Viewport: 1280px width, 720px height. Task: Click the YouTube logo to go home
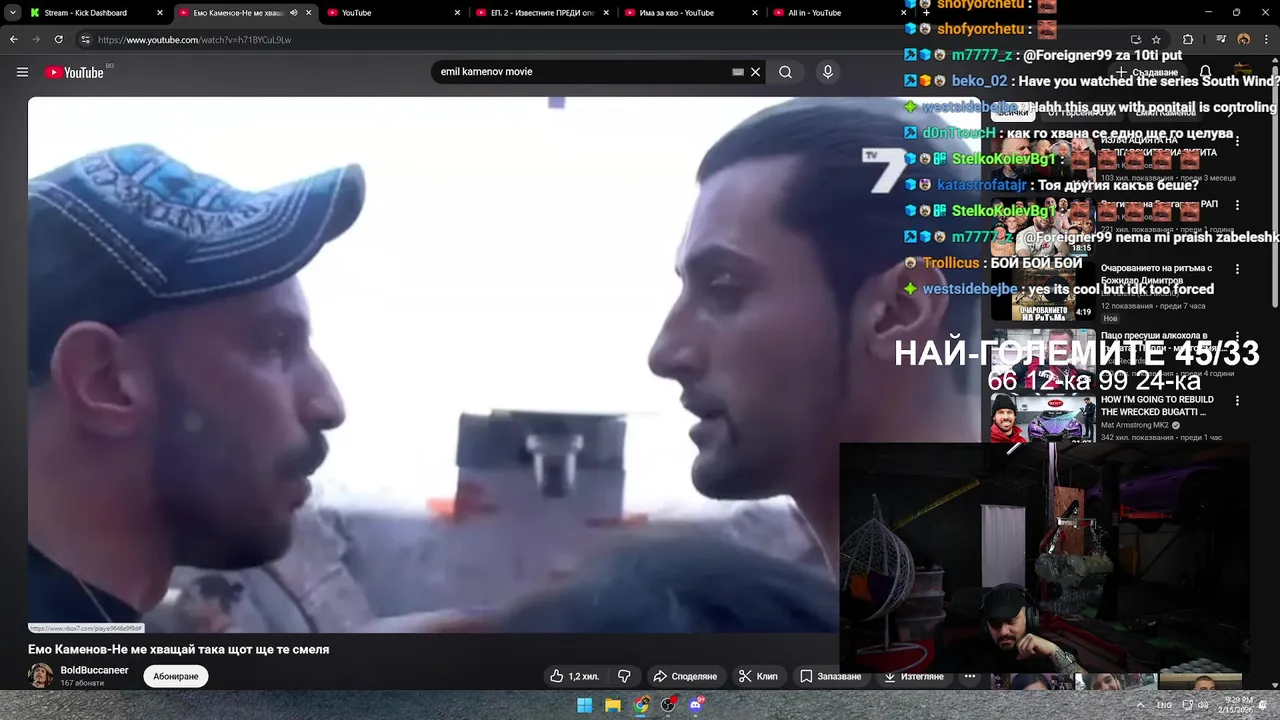pos(75,72)
